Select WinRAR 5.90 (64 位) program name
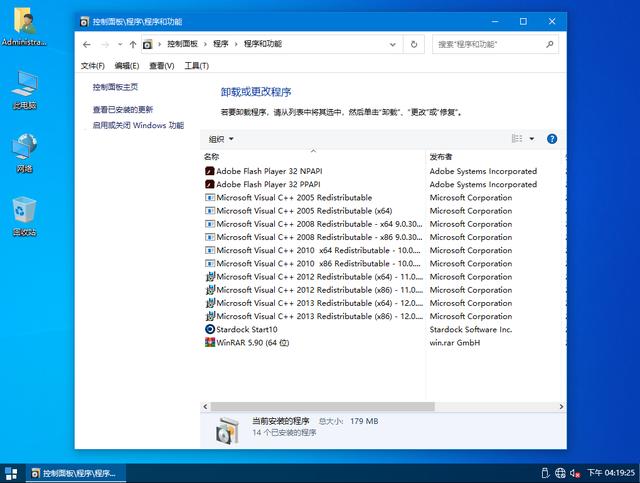Screen dimensions: 640x483 pyautogui.click(x=253, y=343)
